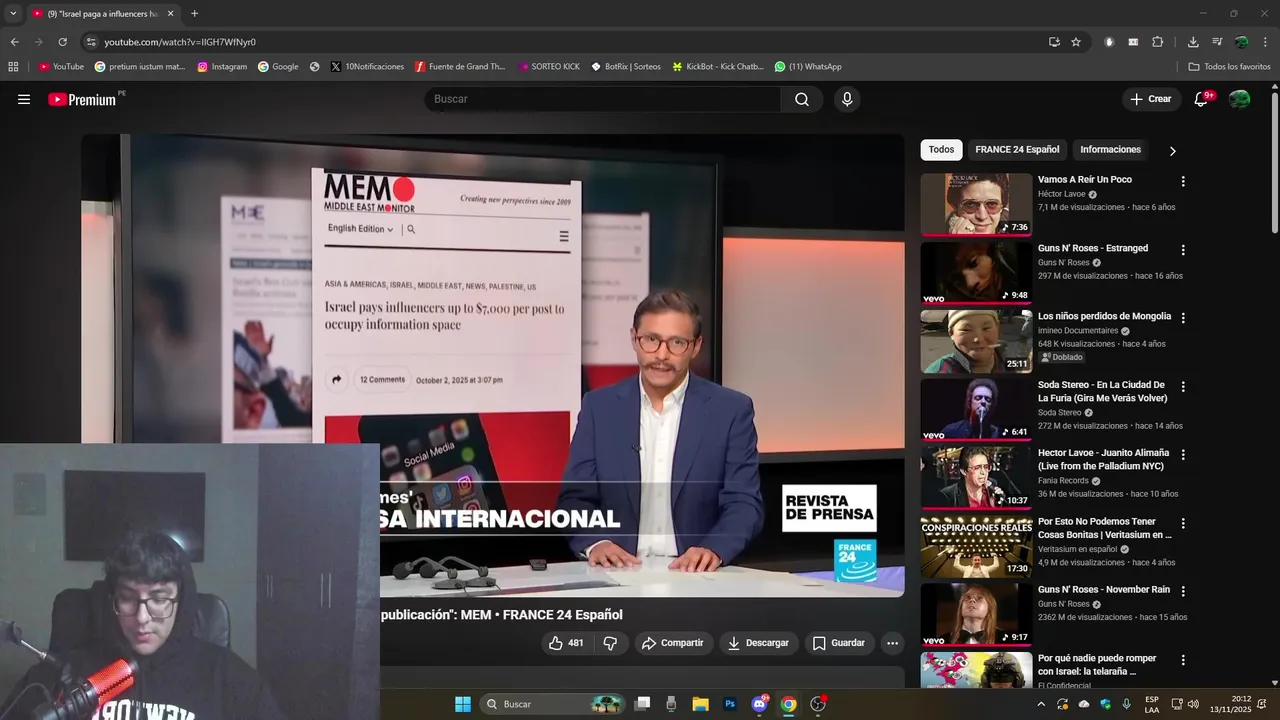This screenshot has width=1280, height=720.
Task: Open the Chrome apps grid in bookmarks bar
Action: [x=13, y=67]
